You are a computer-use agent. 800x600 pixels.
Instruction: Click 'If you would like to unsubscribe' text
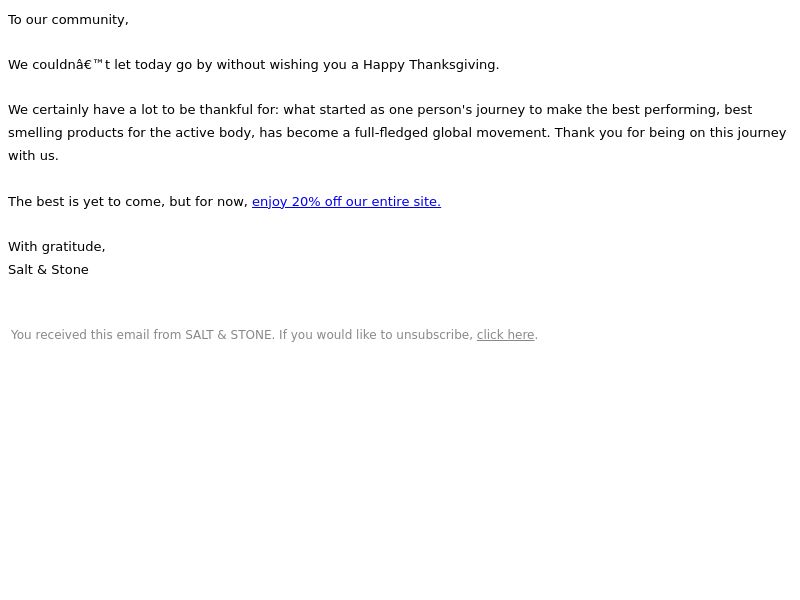click(x=376, y=335)
